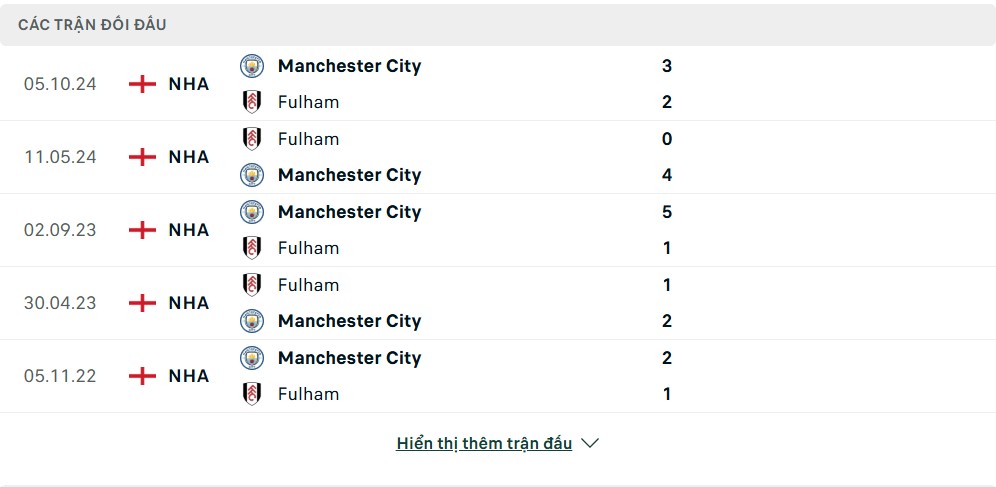The width and height of the screenshot is (996, 487).
Task: Click England flag icon for 02.09.23 match
Action: [x=142, y=230]
